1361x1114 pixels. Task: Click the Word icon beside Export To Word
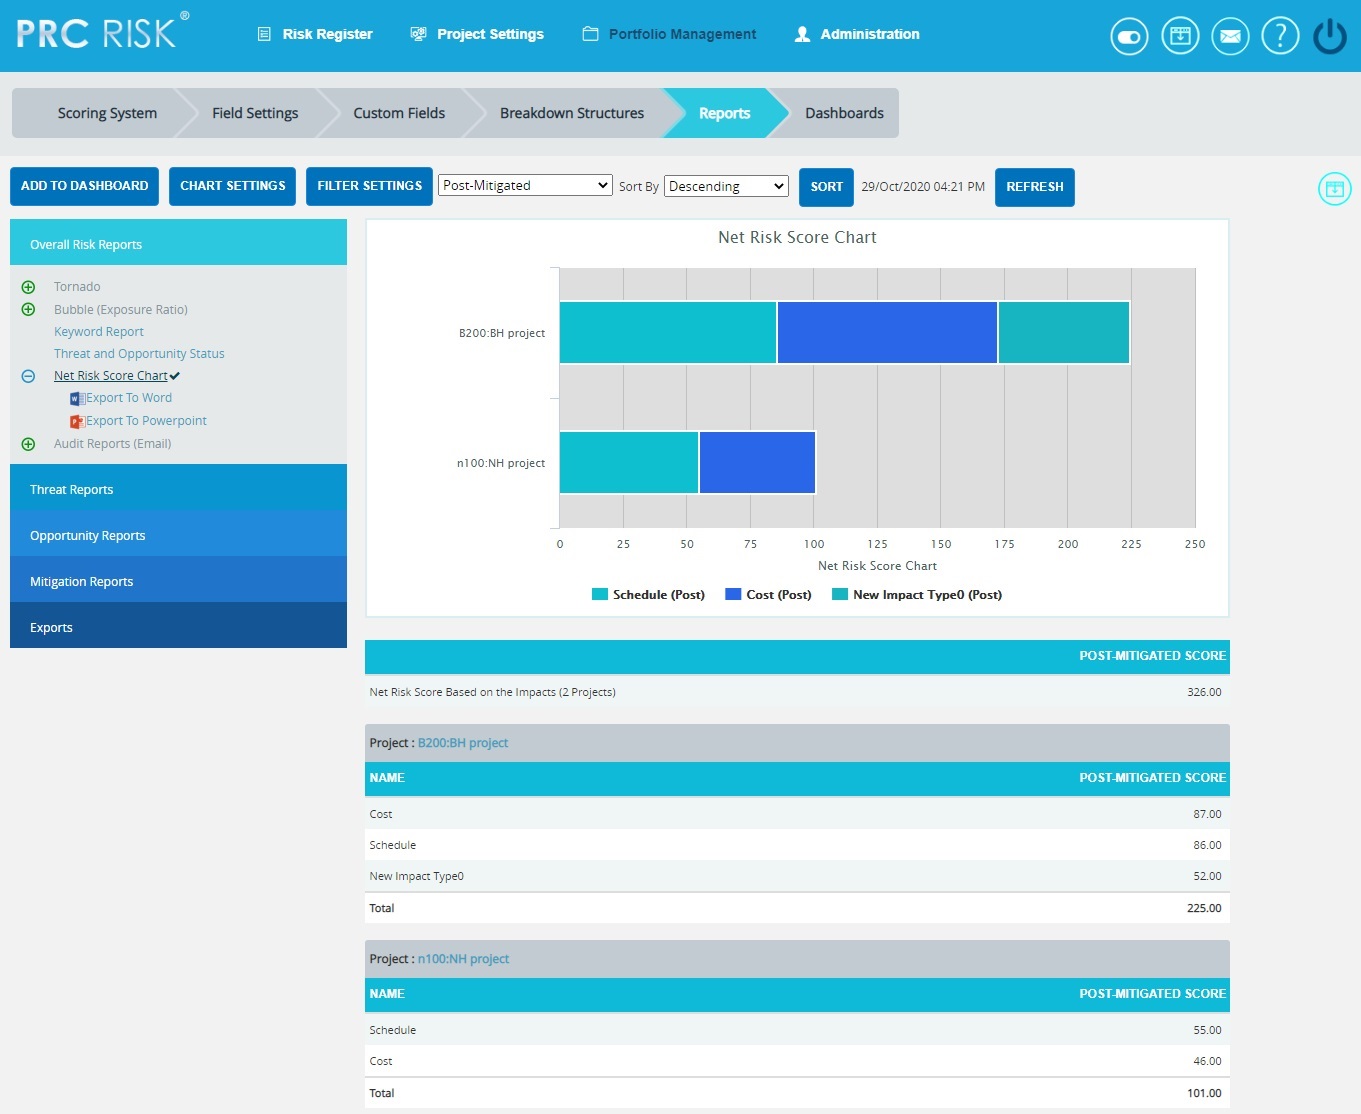pos(77,398)
